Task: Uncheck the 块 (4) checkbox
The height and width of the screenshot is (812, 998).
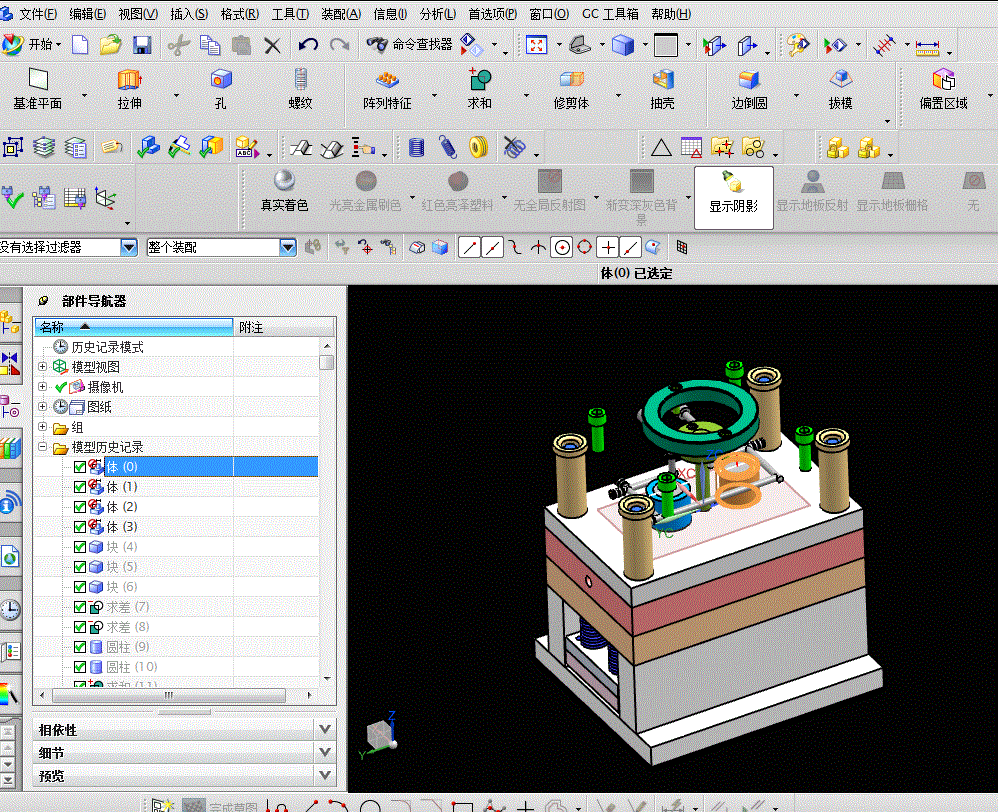Action: 80,547
